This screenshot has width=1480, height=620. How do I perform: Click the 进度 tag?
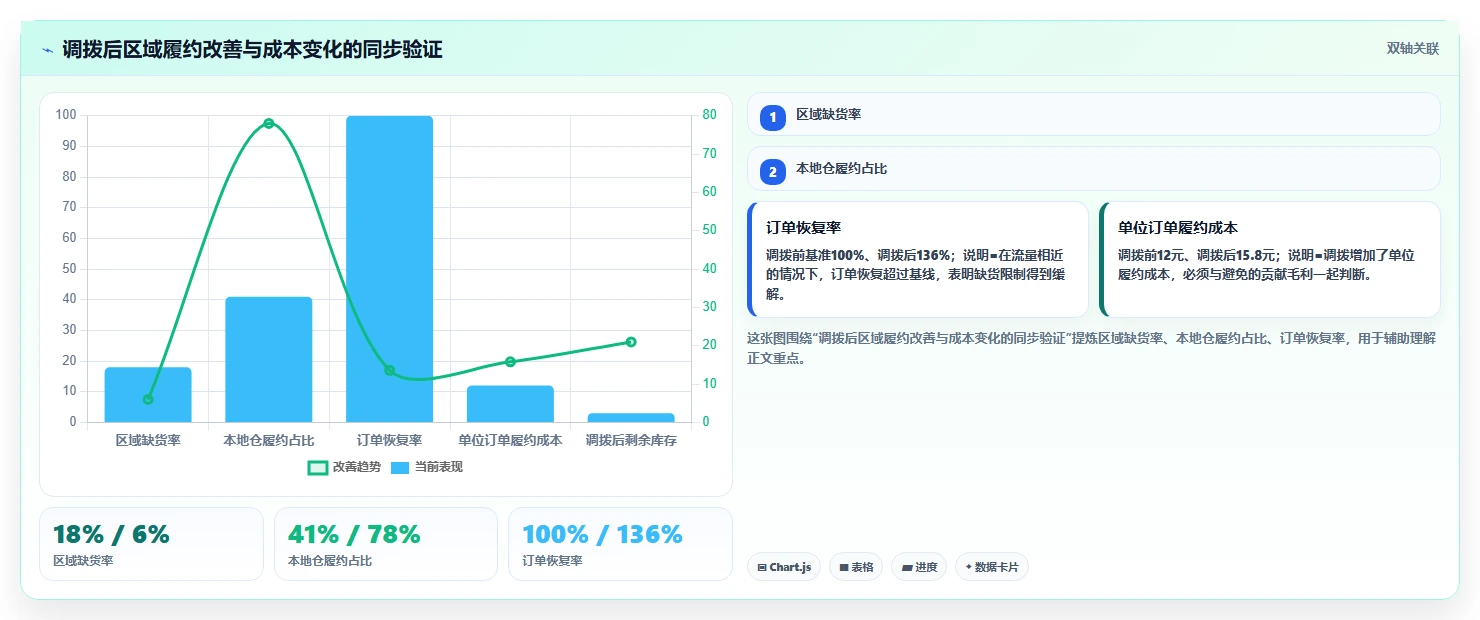919,567
